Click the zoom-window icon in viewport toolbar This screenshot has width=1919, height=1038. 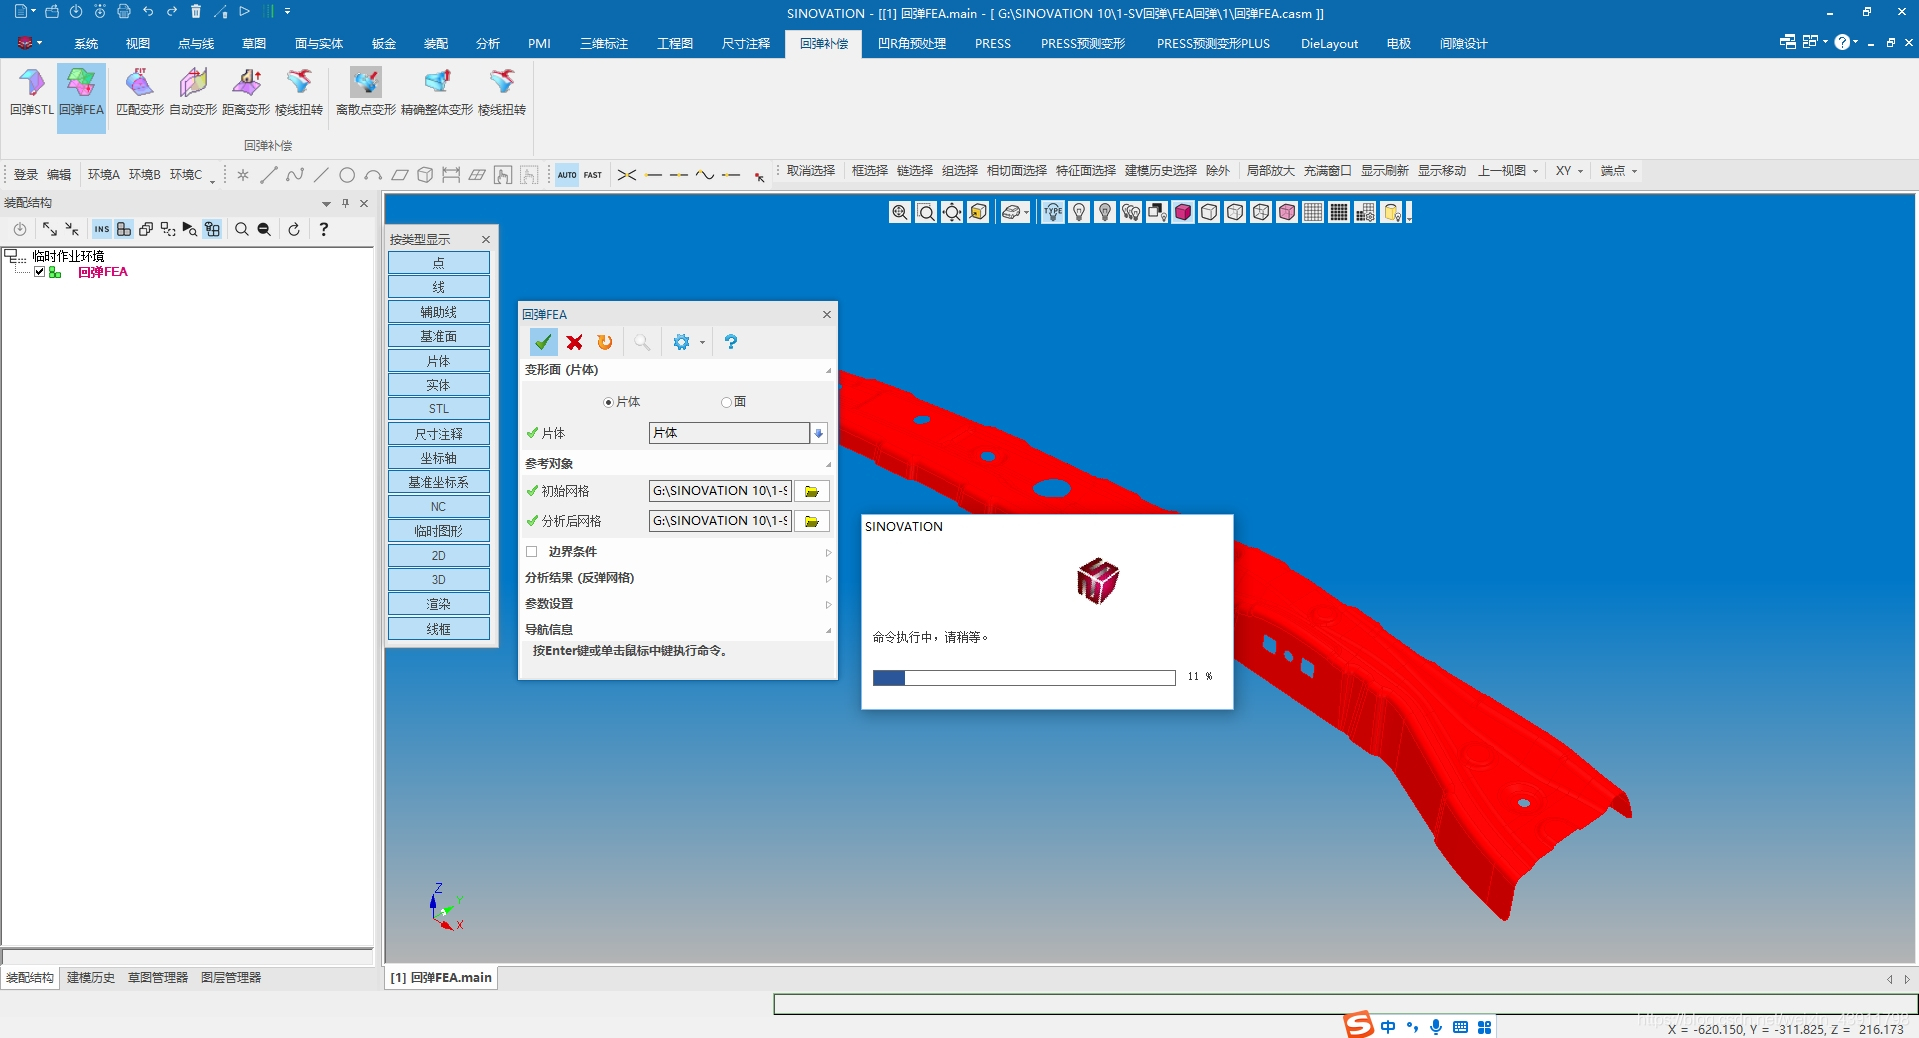click(926, 212)
